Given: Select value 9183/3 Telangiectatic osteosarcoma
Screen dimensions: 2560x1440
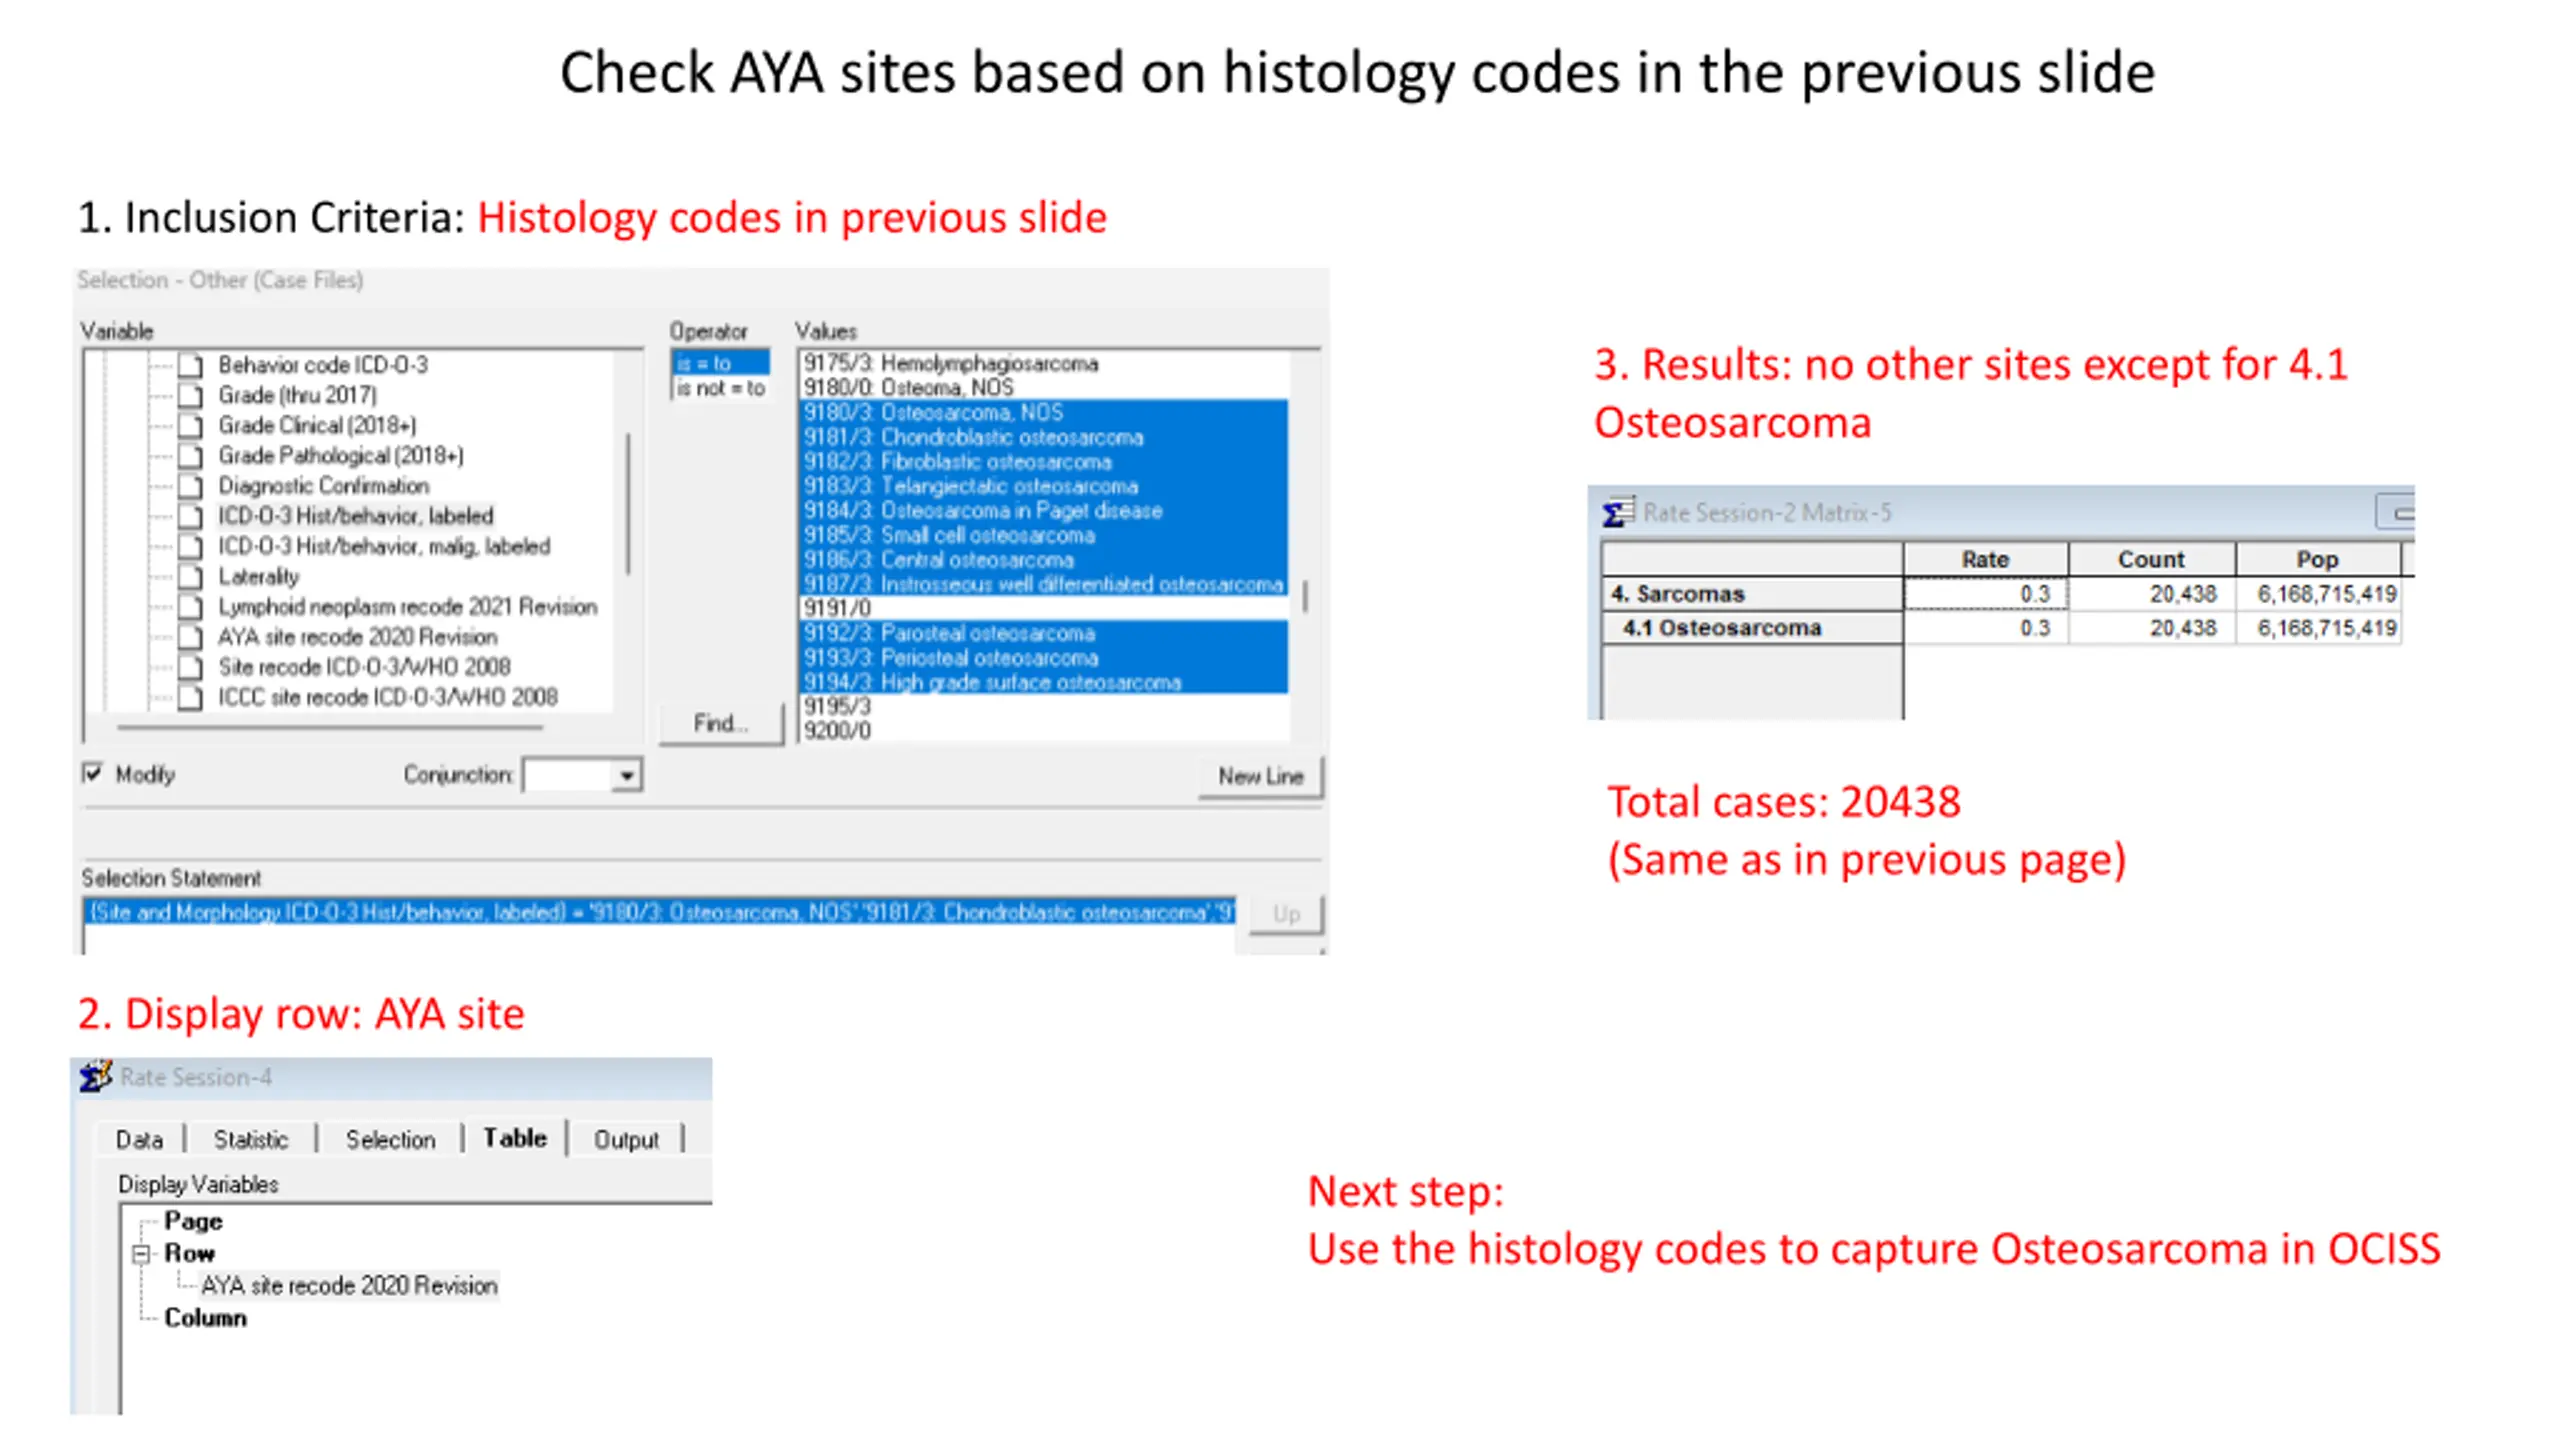Looking at the screenshot, I should [1043, 486].
